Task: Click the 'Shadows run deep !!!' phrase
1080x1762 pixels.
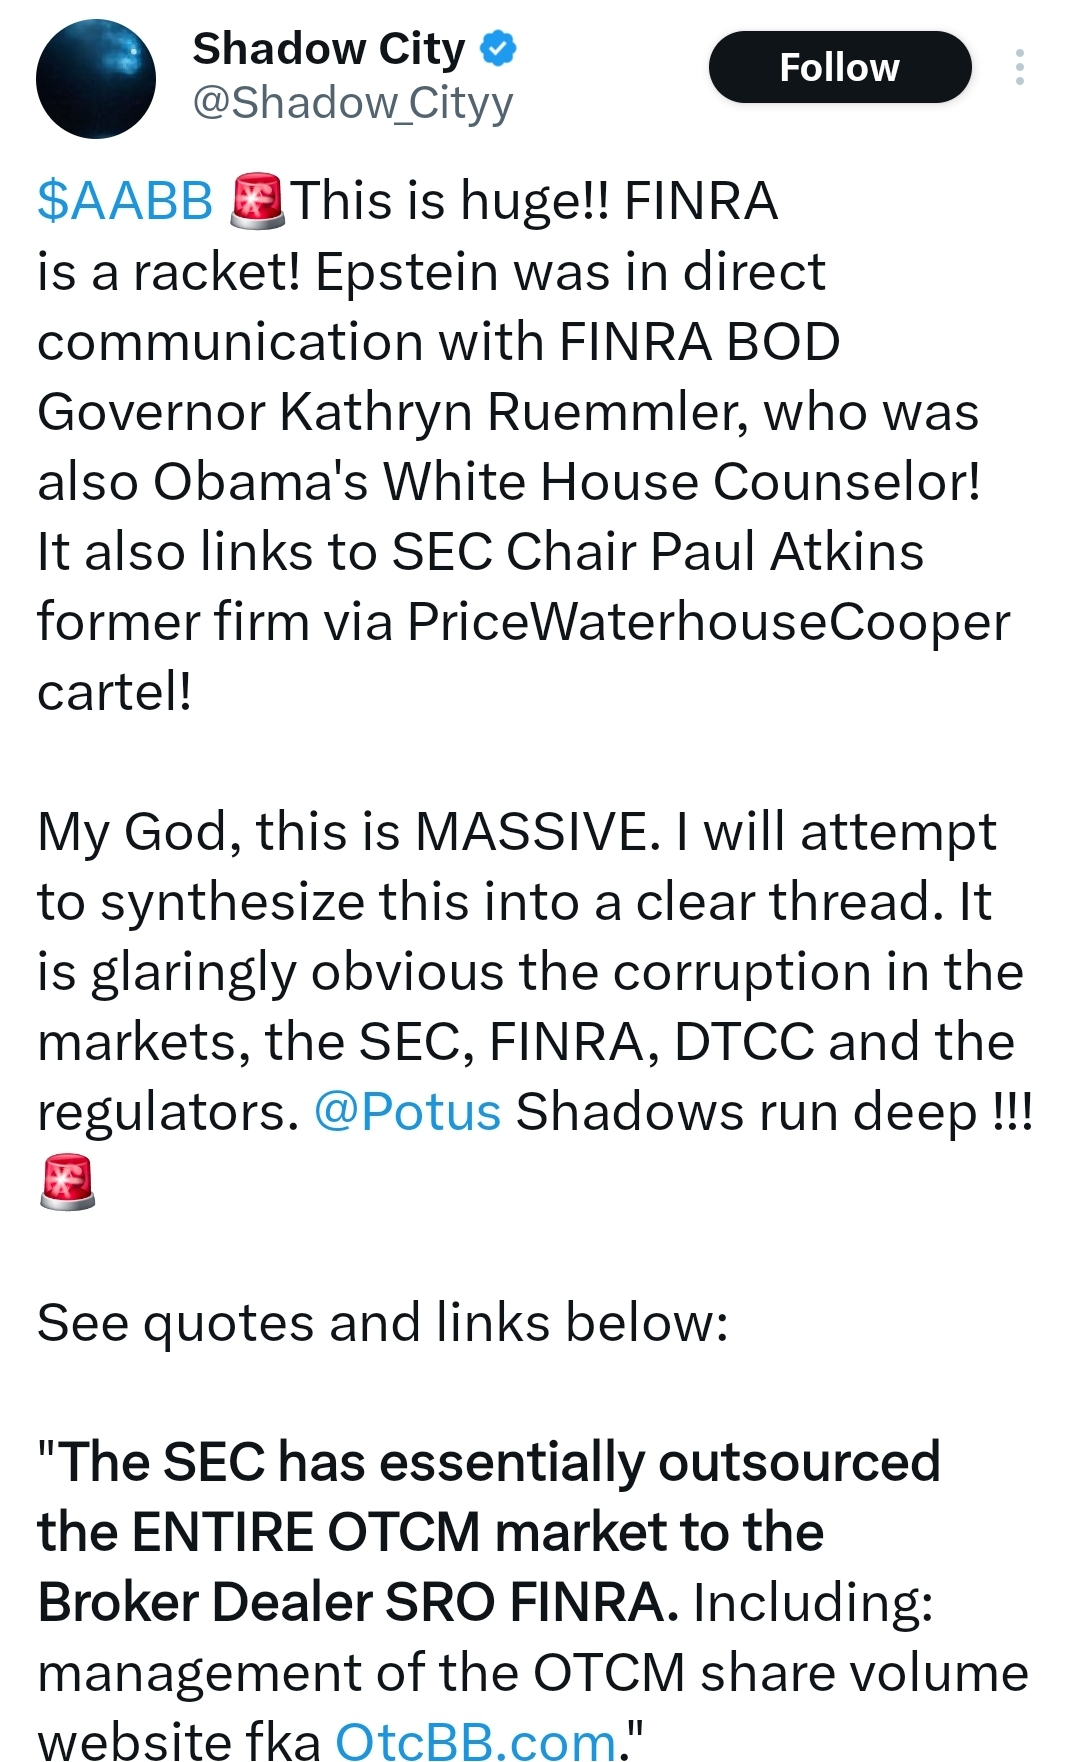Action: pos(774,1111)
